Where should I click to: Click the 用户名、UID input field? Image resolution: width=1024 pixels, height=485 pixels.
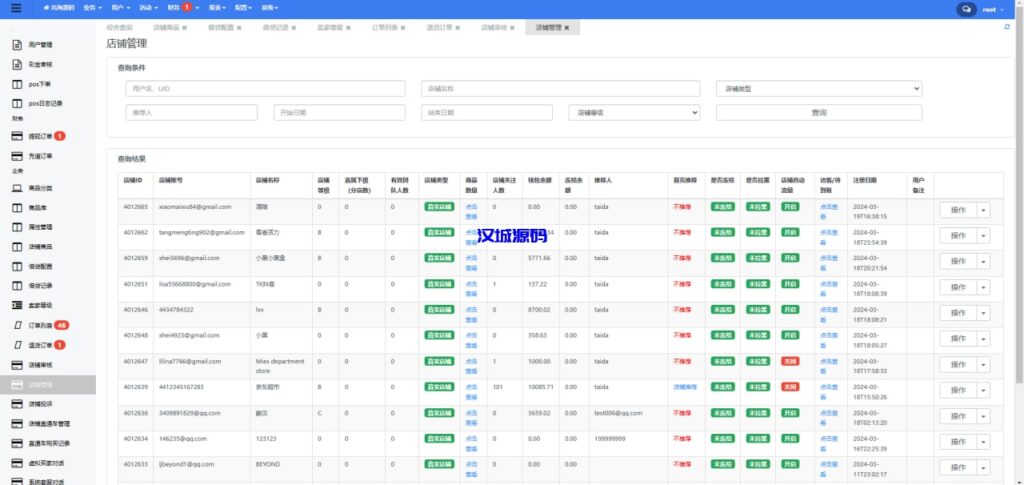point(265,89)
